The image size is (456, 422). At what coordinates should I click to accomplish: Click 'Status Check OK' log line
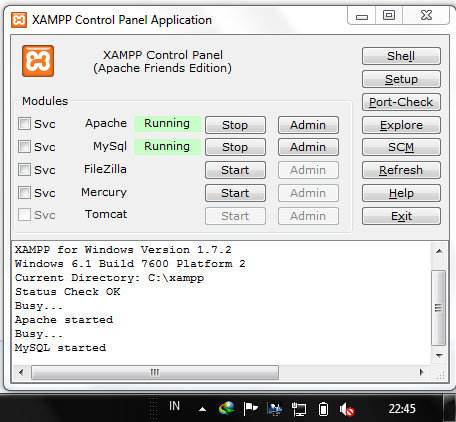68,292
